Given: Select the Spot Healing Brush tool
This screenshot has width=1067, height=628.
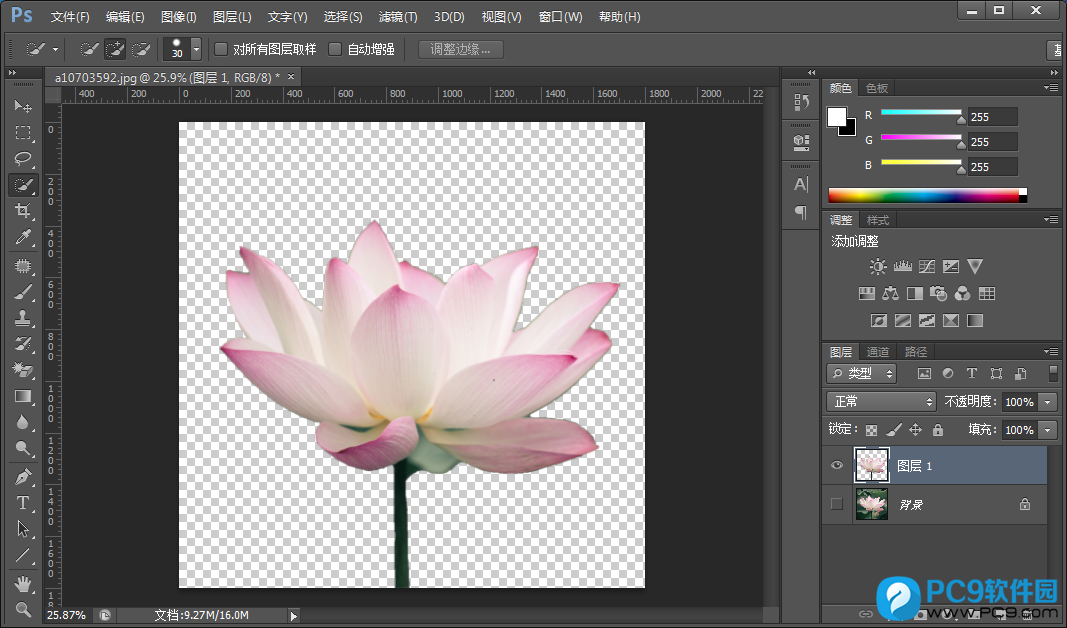Looking at the screenshot, I should (23, 266).
